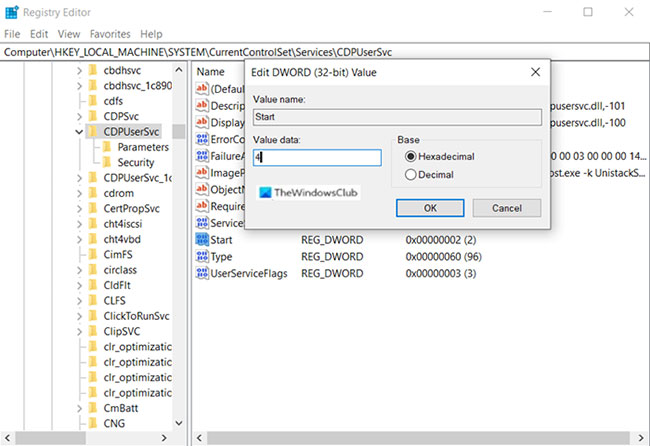Screen dimensions: 650x446
Task: Expand the CDPSvc tree key
Action: (78, 116)
